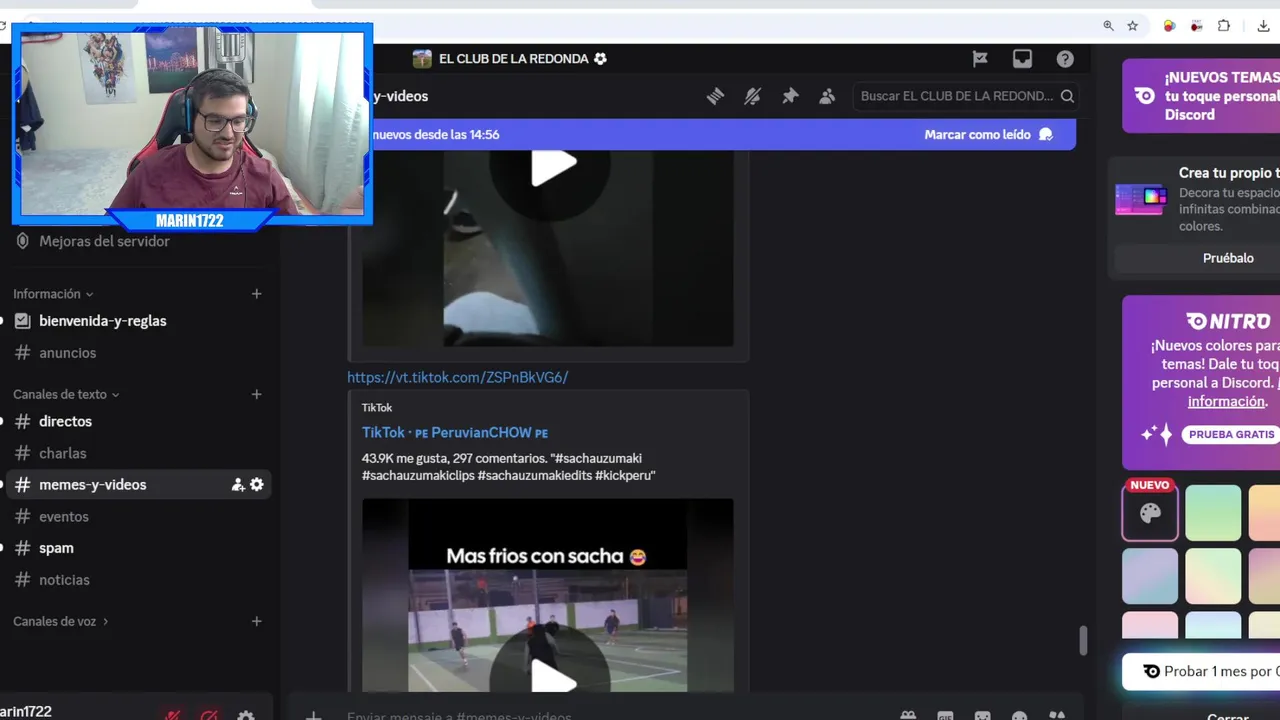Select the solid green theme swatch
Screen dimensions: 1280x720
[x=1213, y=512]
